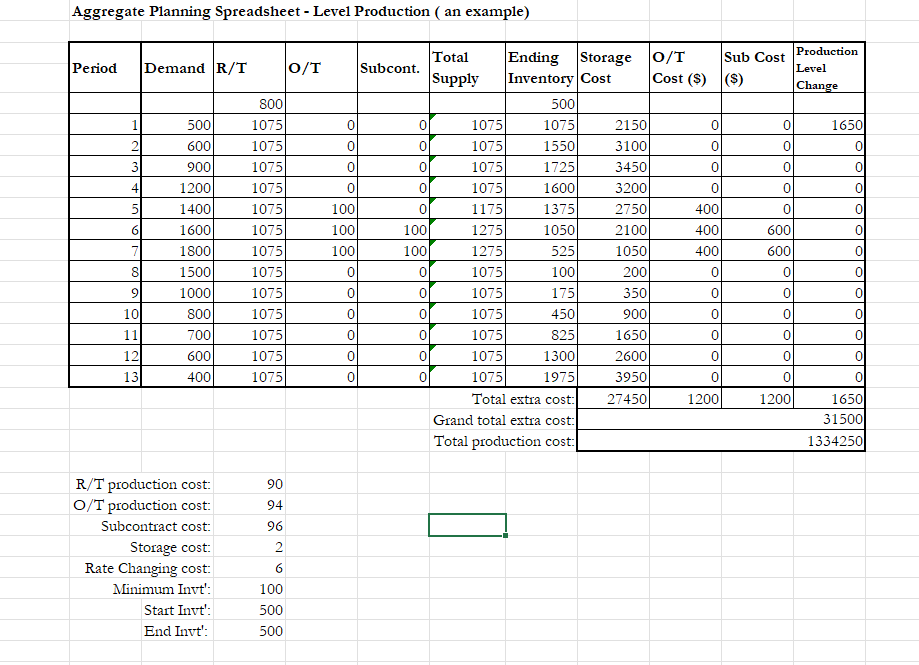Select the R/T production cost value 90
919x665 pixels.
point(273,484)
